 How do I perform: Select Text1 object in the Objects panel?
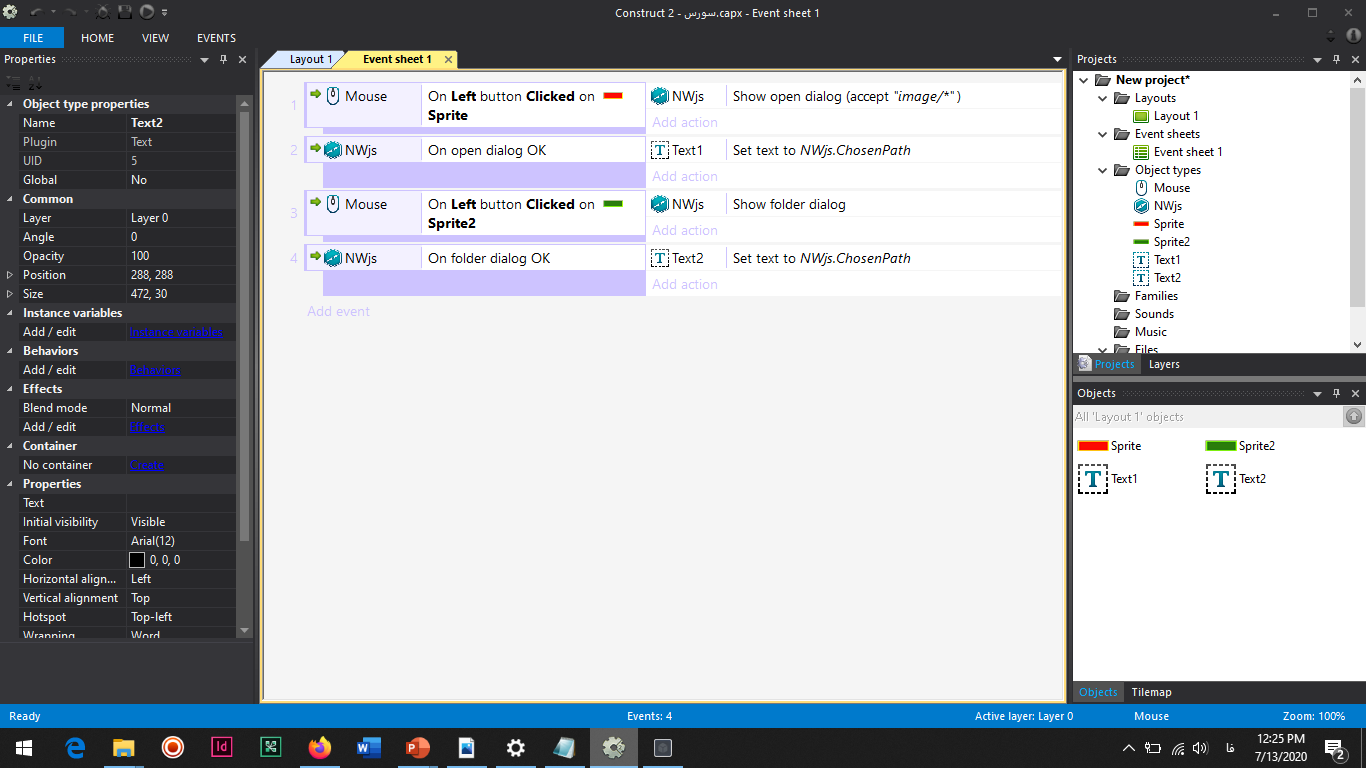click(1108, 479)
